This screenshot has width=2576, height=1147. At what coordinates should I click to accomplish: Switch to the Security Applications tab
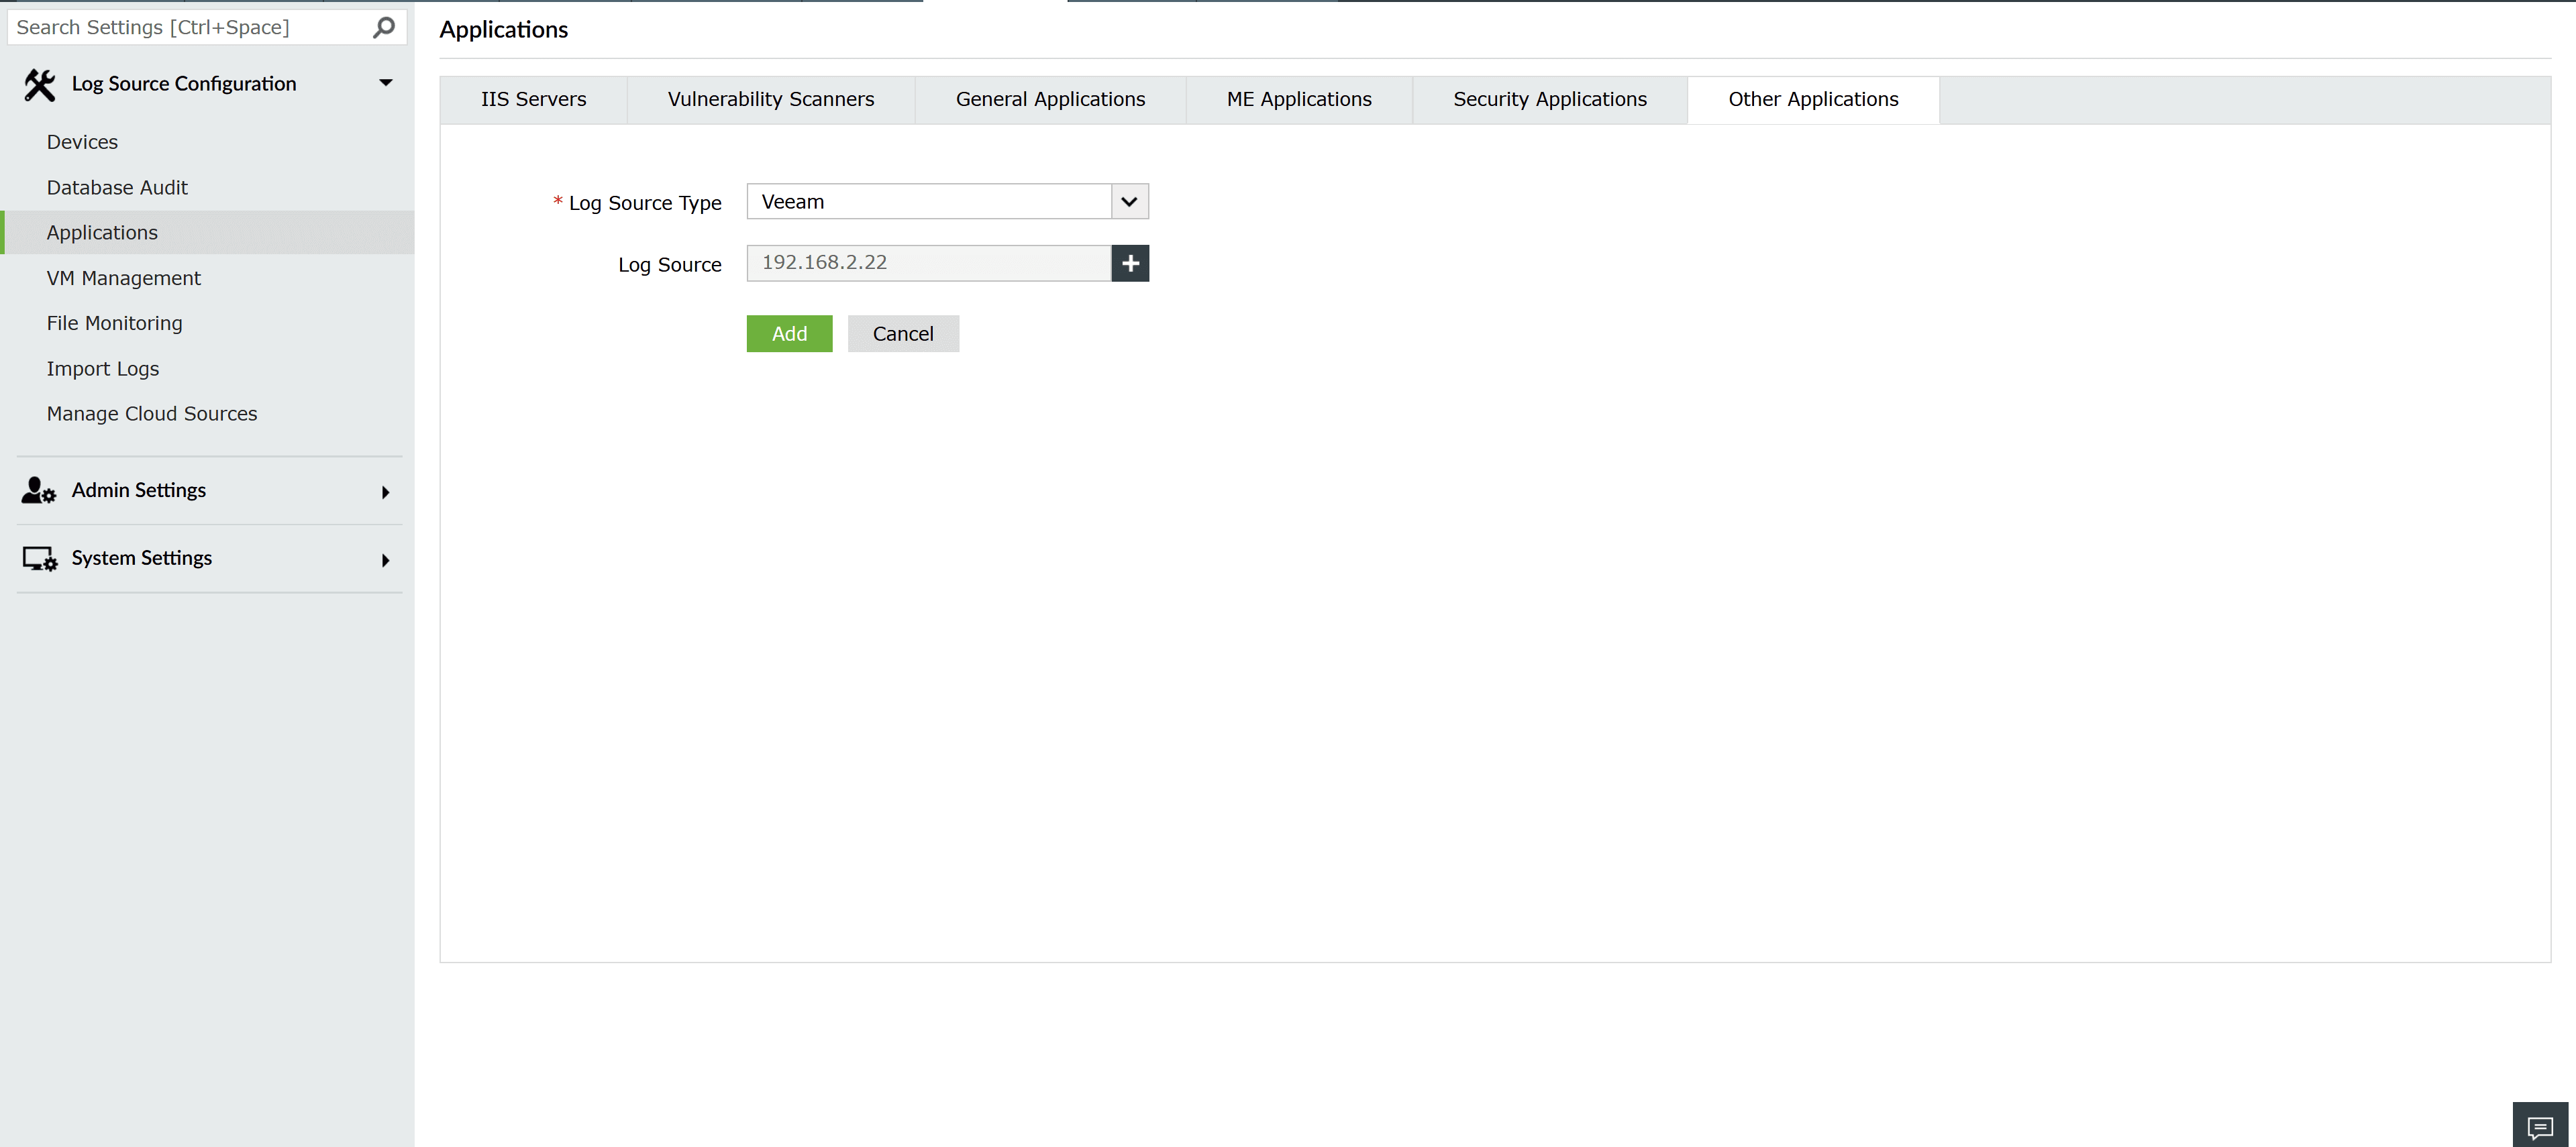click(1549, 99)
